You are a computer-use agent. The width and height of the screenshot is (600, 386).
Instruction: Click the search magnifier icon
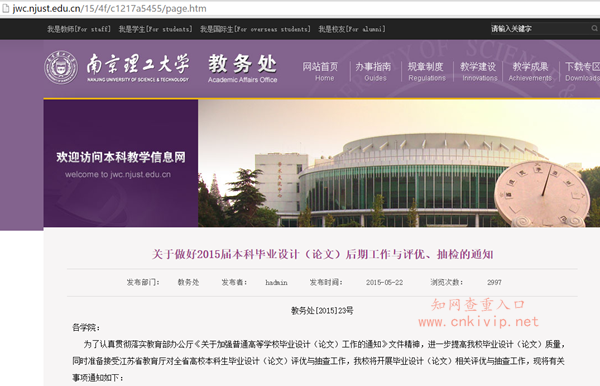(594, 29)
